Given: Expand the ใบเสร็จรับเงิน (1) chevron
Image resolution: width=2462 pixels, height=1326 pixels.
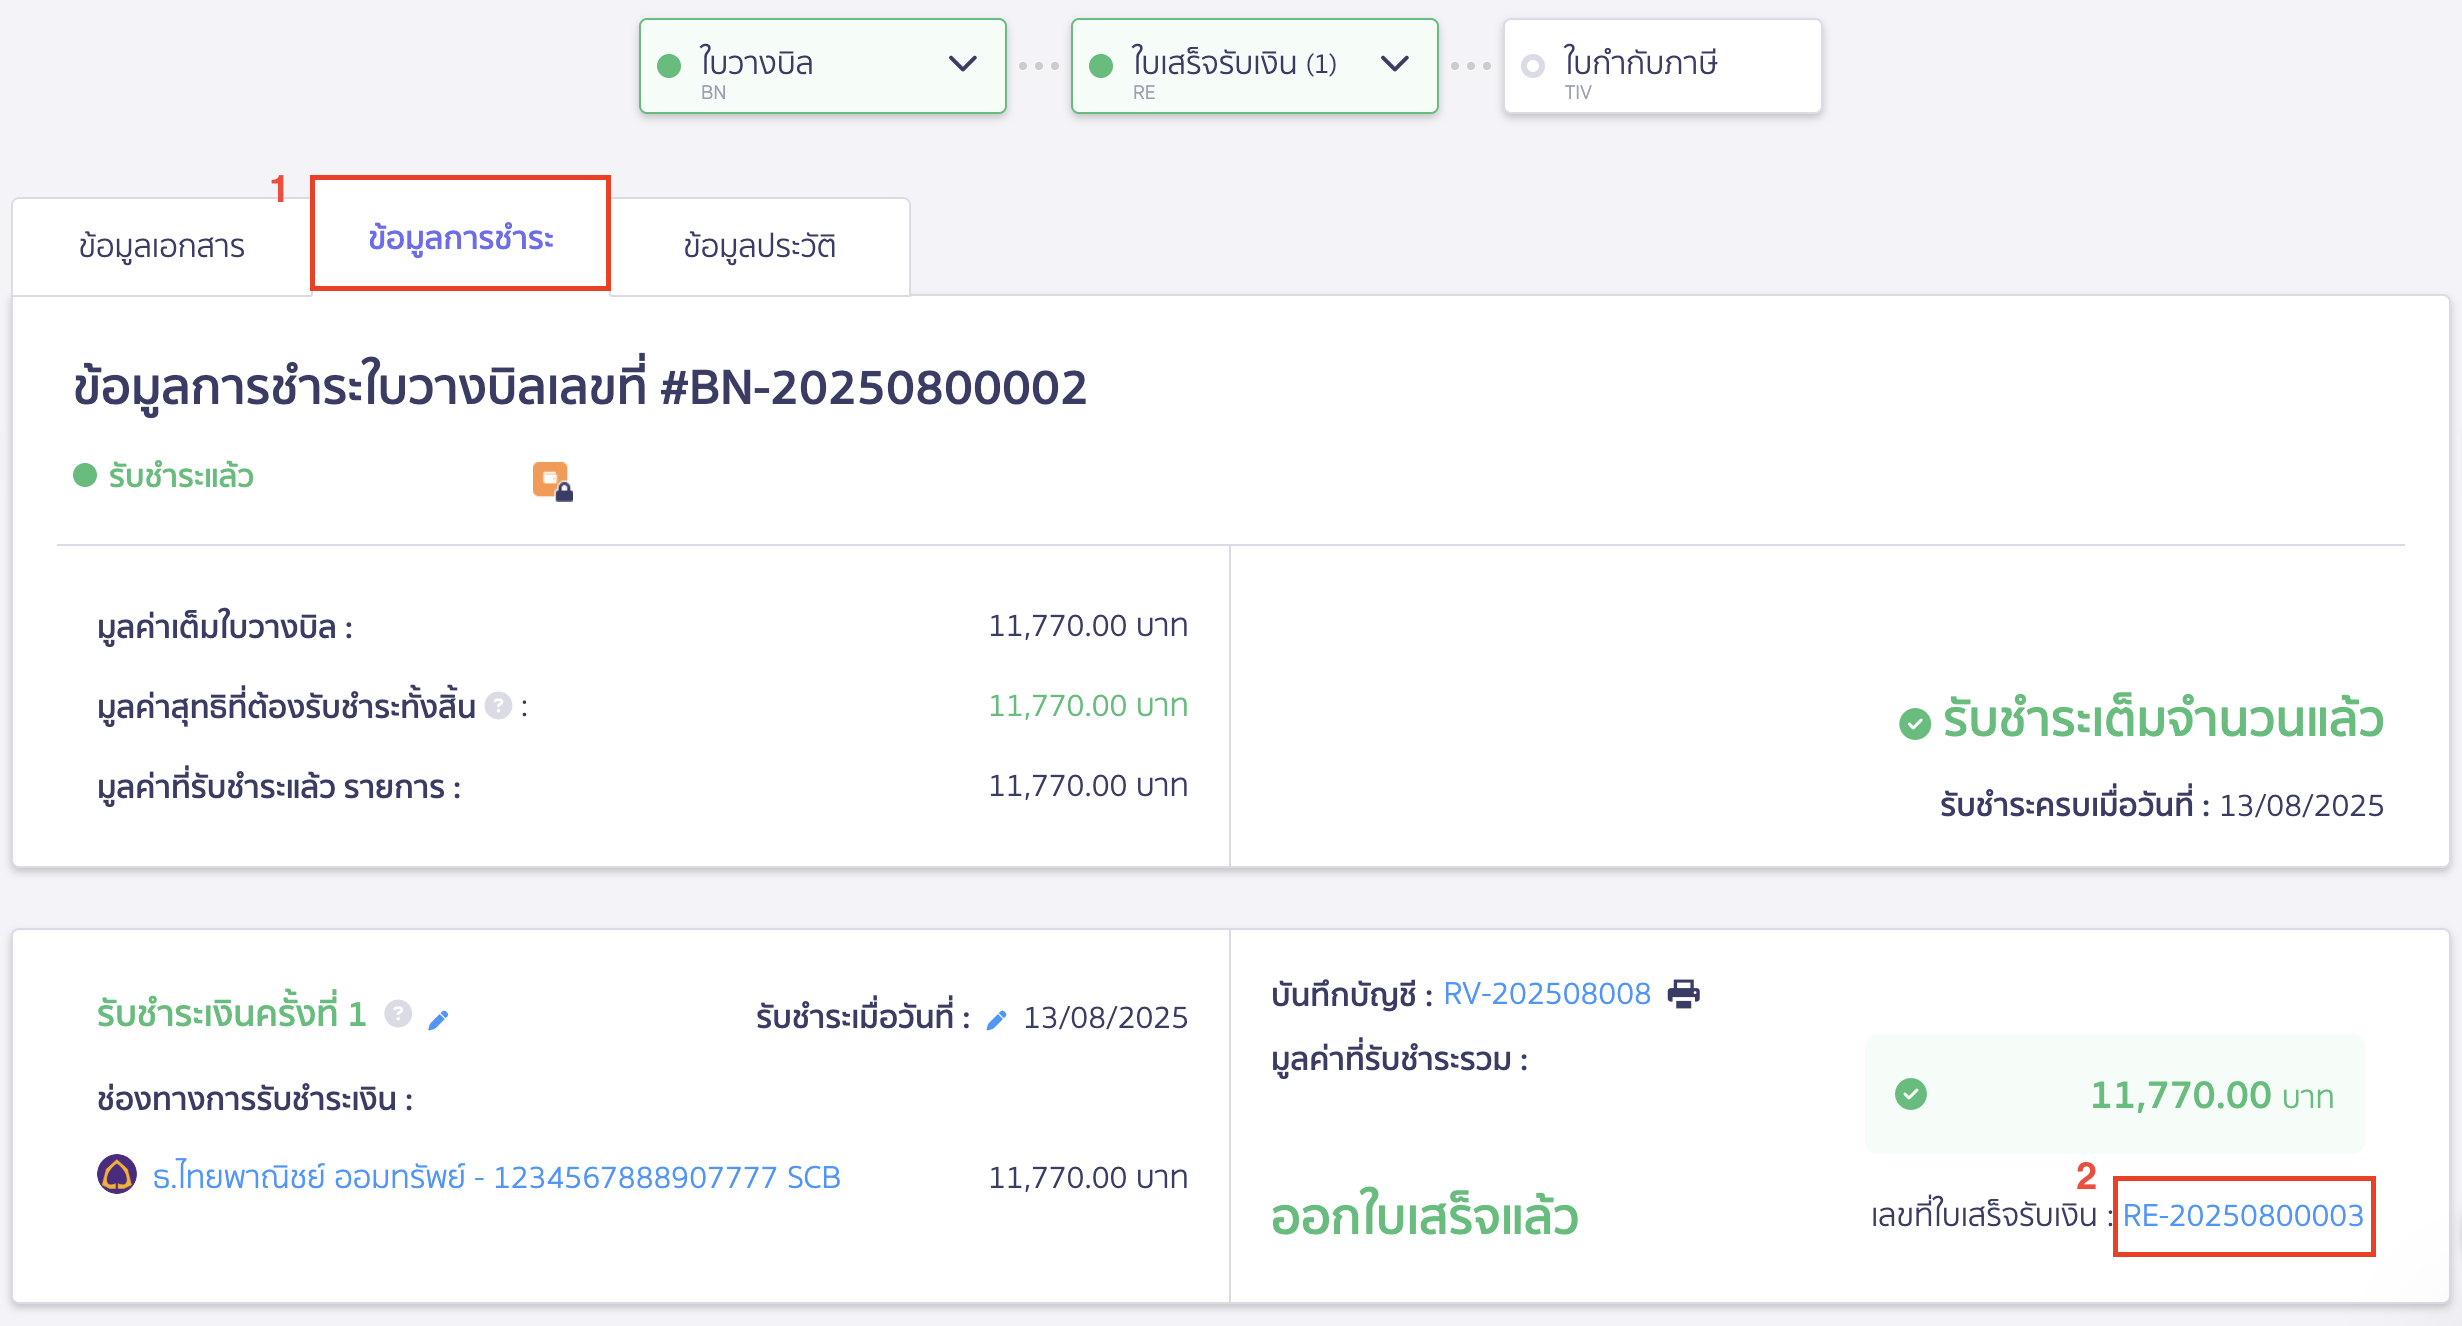Looking at the screenshot, I should pyautogui.click(x=1394, y=64).
